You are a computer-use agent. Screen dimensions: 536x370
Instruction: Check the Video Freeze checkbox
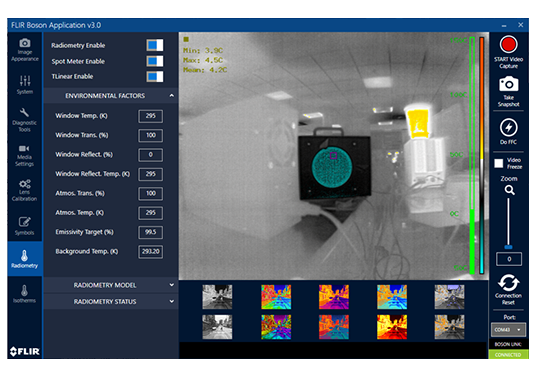pos(499,163)
